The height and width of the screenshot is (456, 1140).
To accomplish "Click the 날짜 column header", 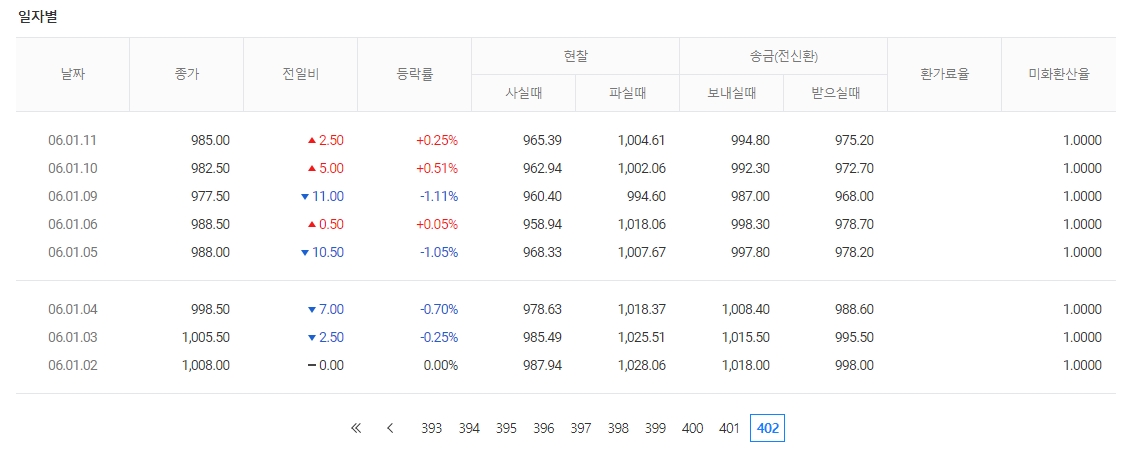I will (73, 74).
